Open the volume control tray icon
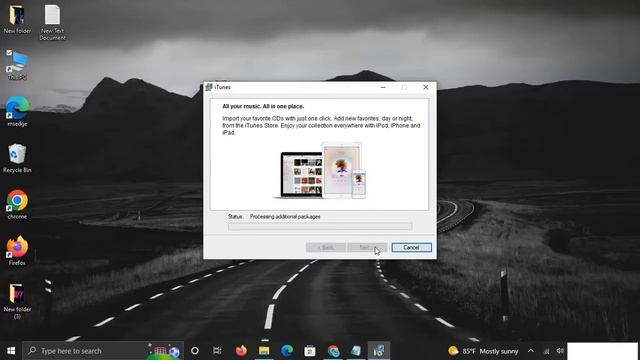The height and width of the screenshot is (360, 640). coord(560,351)
